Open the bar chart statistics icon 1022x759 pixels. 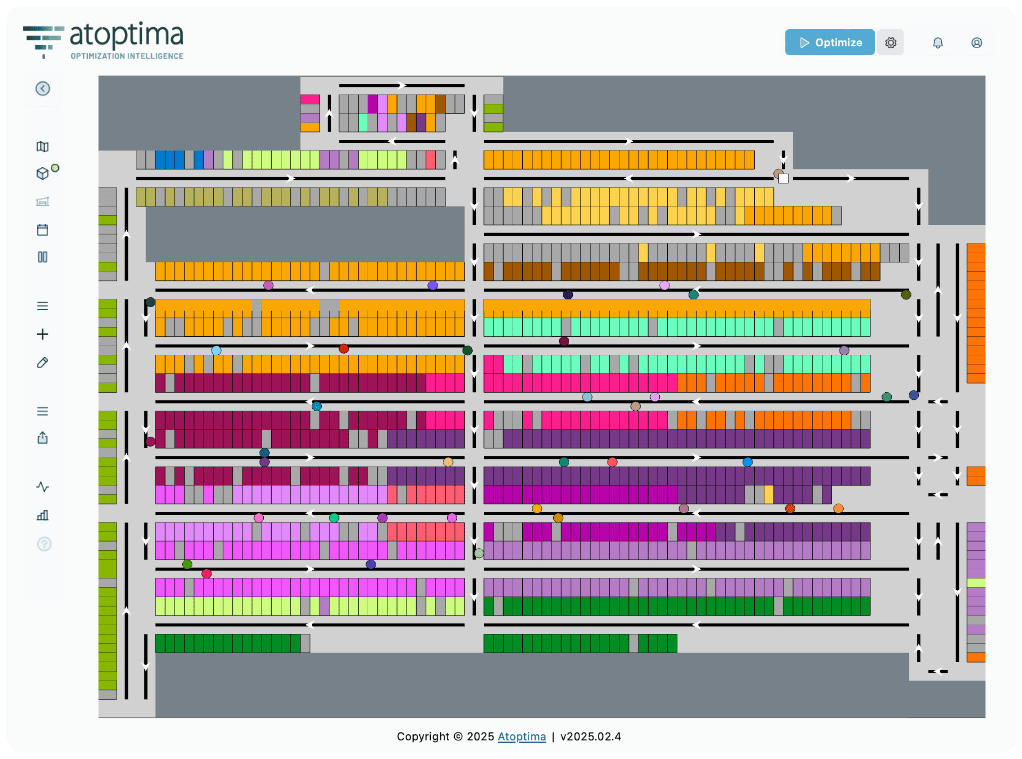pyautogui.click(x=42, y=515)
